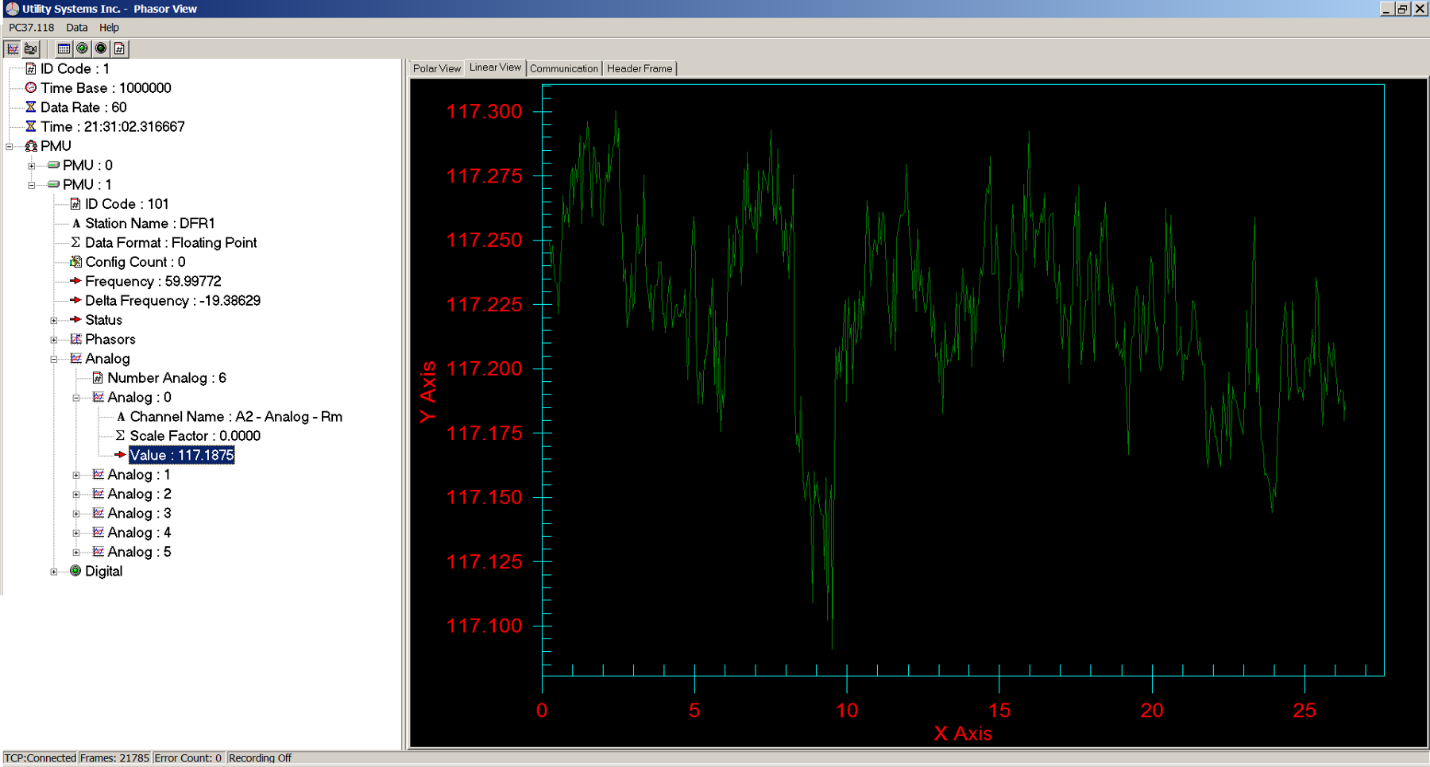Screen dimensions: 1430x767
Task: Click the red arrow icon beside Frequency : 59.99772
Action: click(76, 281)
